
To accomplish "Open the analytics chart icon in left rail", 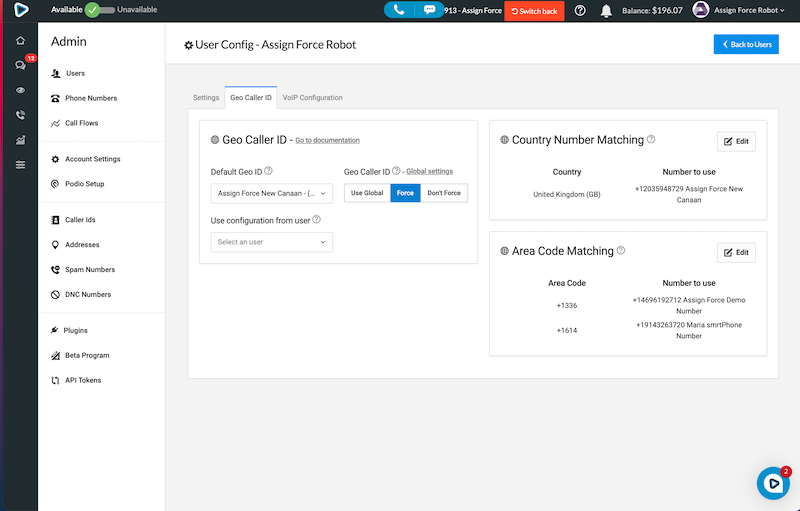I will (x=20, y=140).
